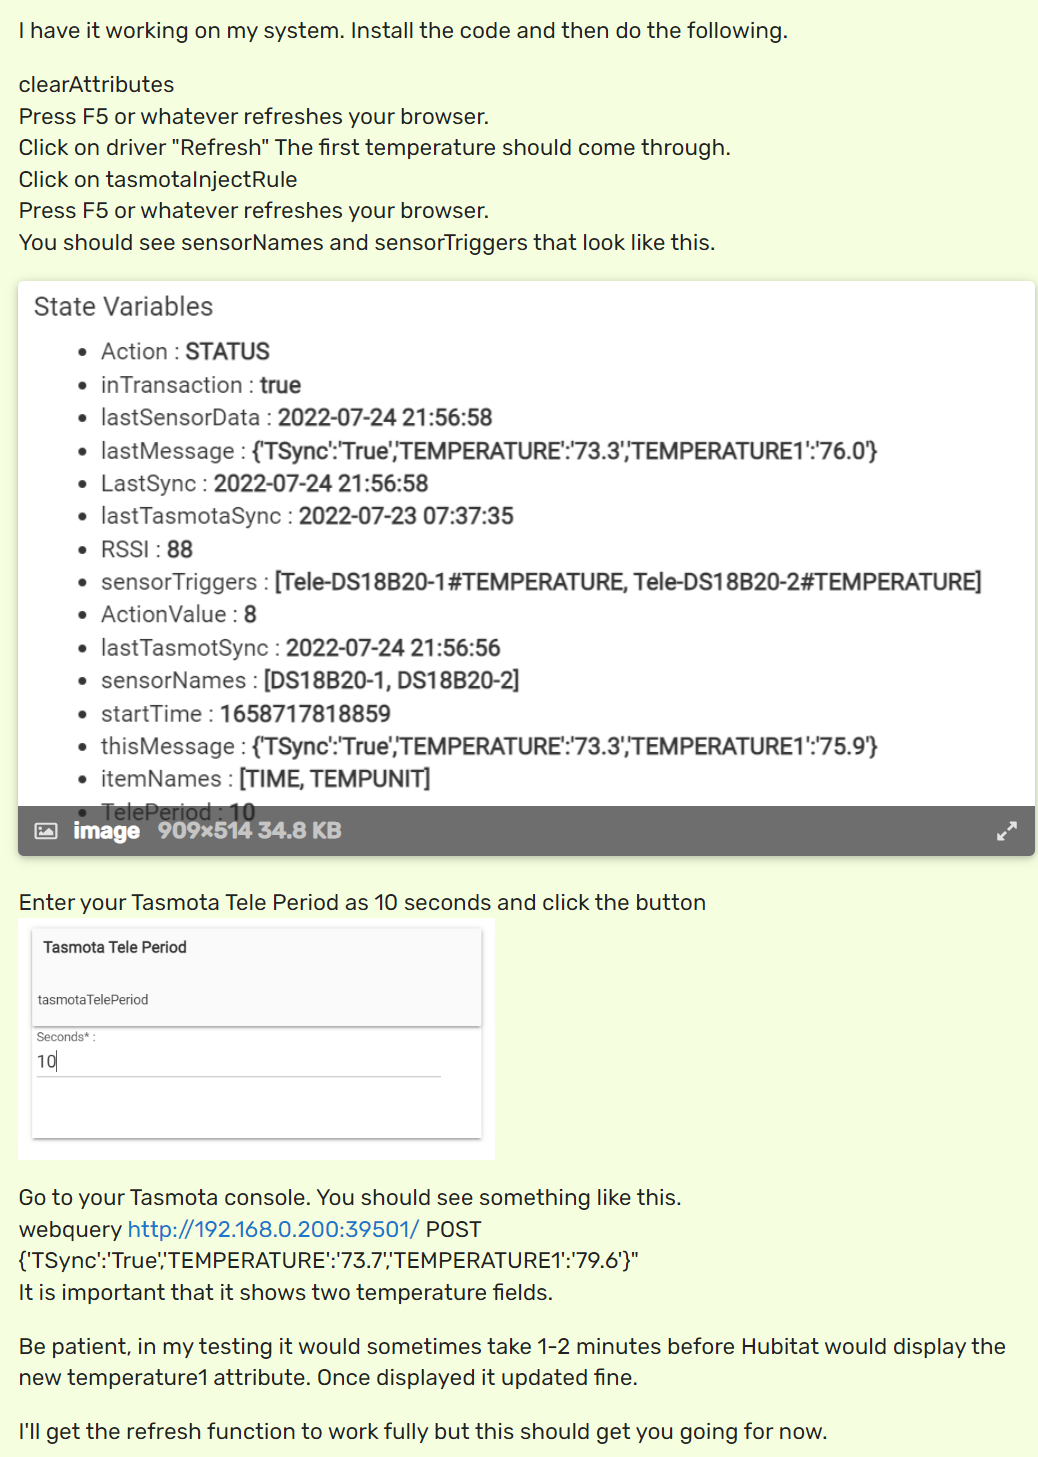Image resolution: width=1038 pixels, height=1457 pixels.
Task: Select the sensorTriggers state variable line
Action: coord(541,582)
